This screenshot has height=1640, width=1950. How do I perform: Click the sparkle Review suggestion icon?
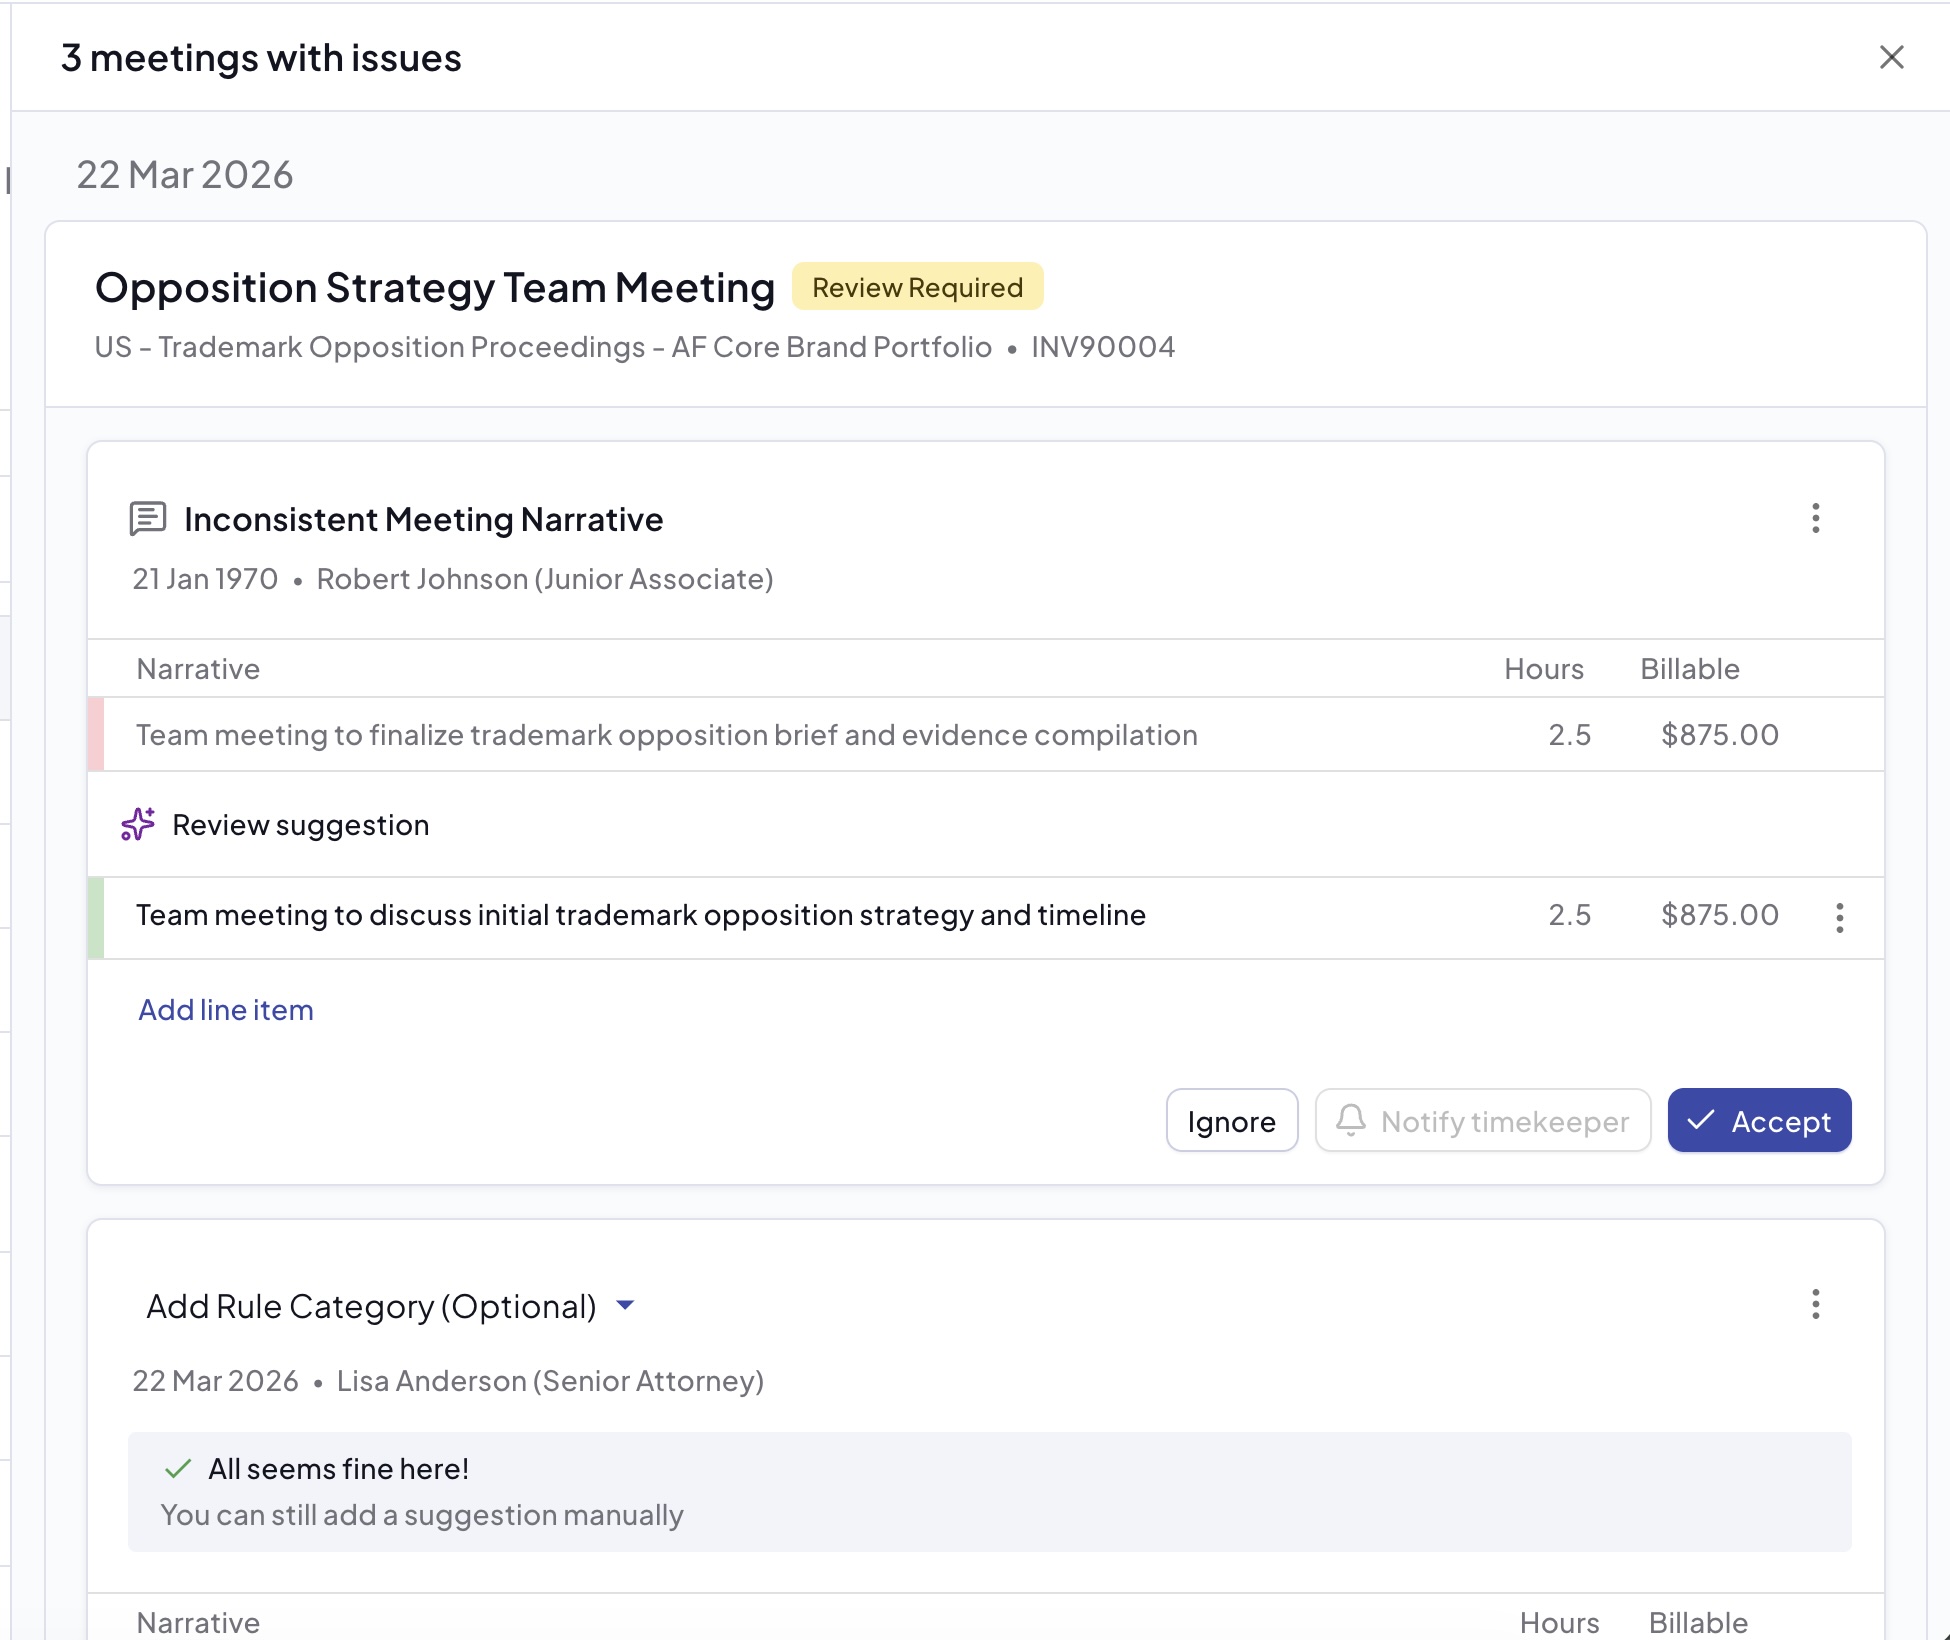coord(138,824)
